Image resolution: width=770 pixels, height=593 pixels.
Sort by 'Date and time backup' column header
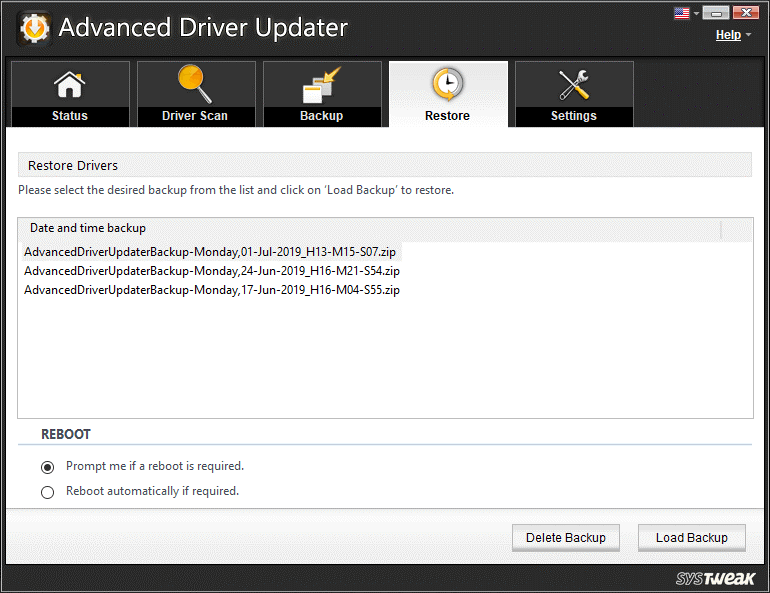pos(369,229)
